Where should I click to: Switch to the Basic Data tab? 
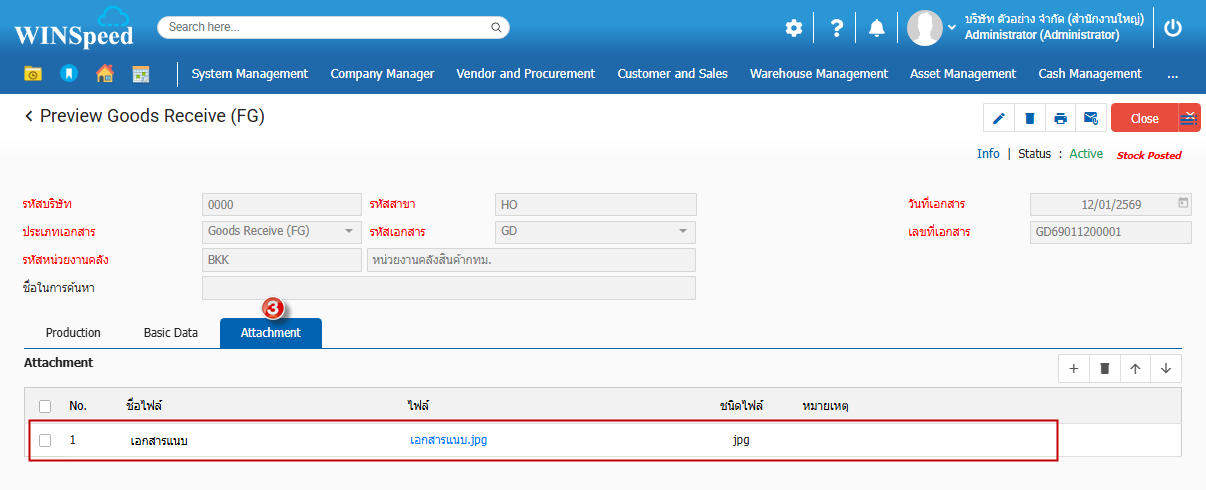pos(171,333)
